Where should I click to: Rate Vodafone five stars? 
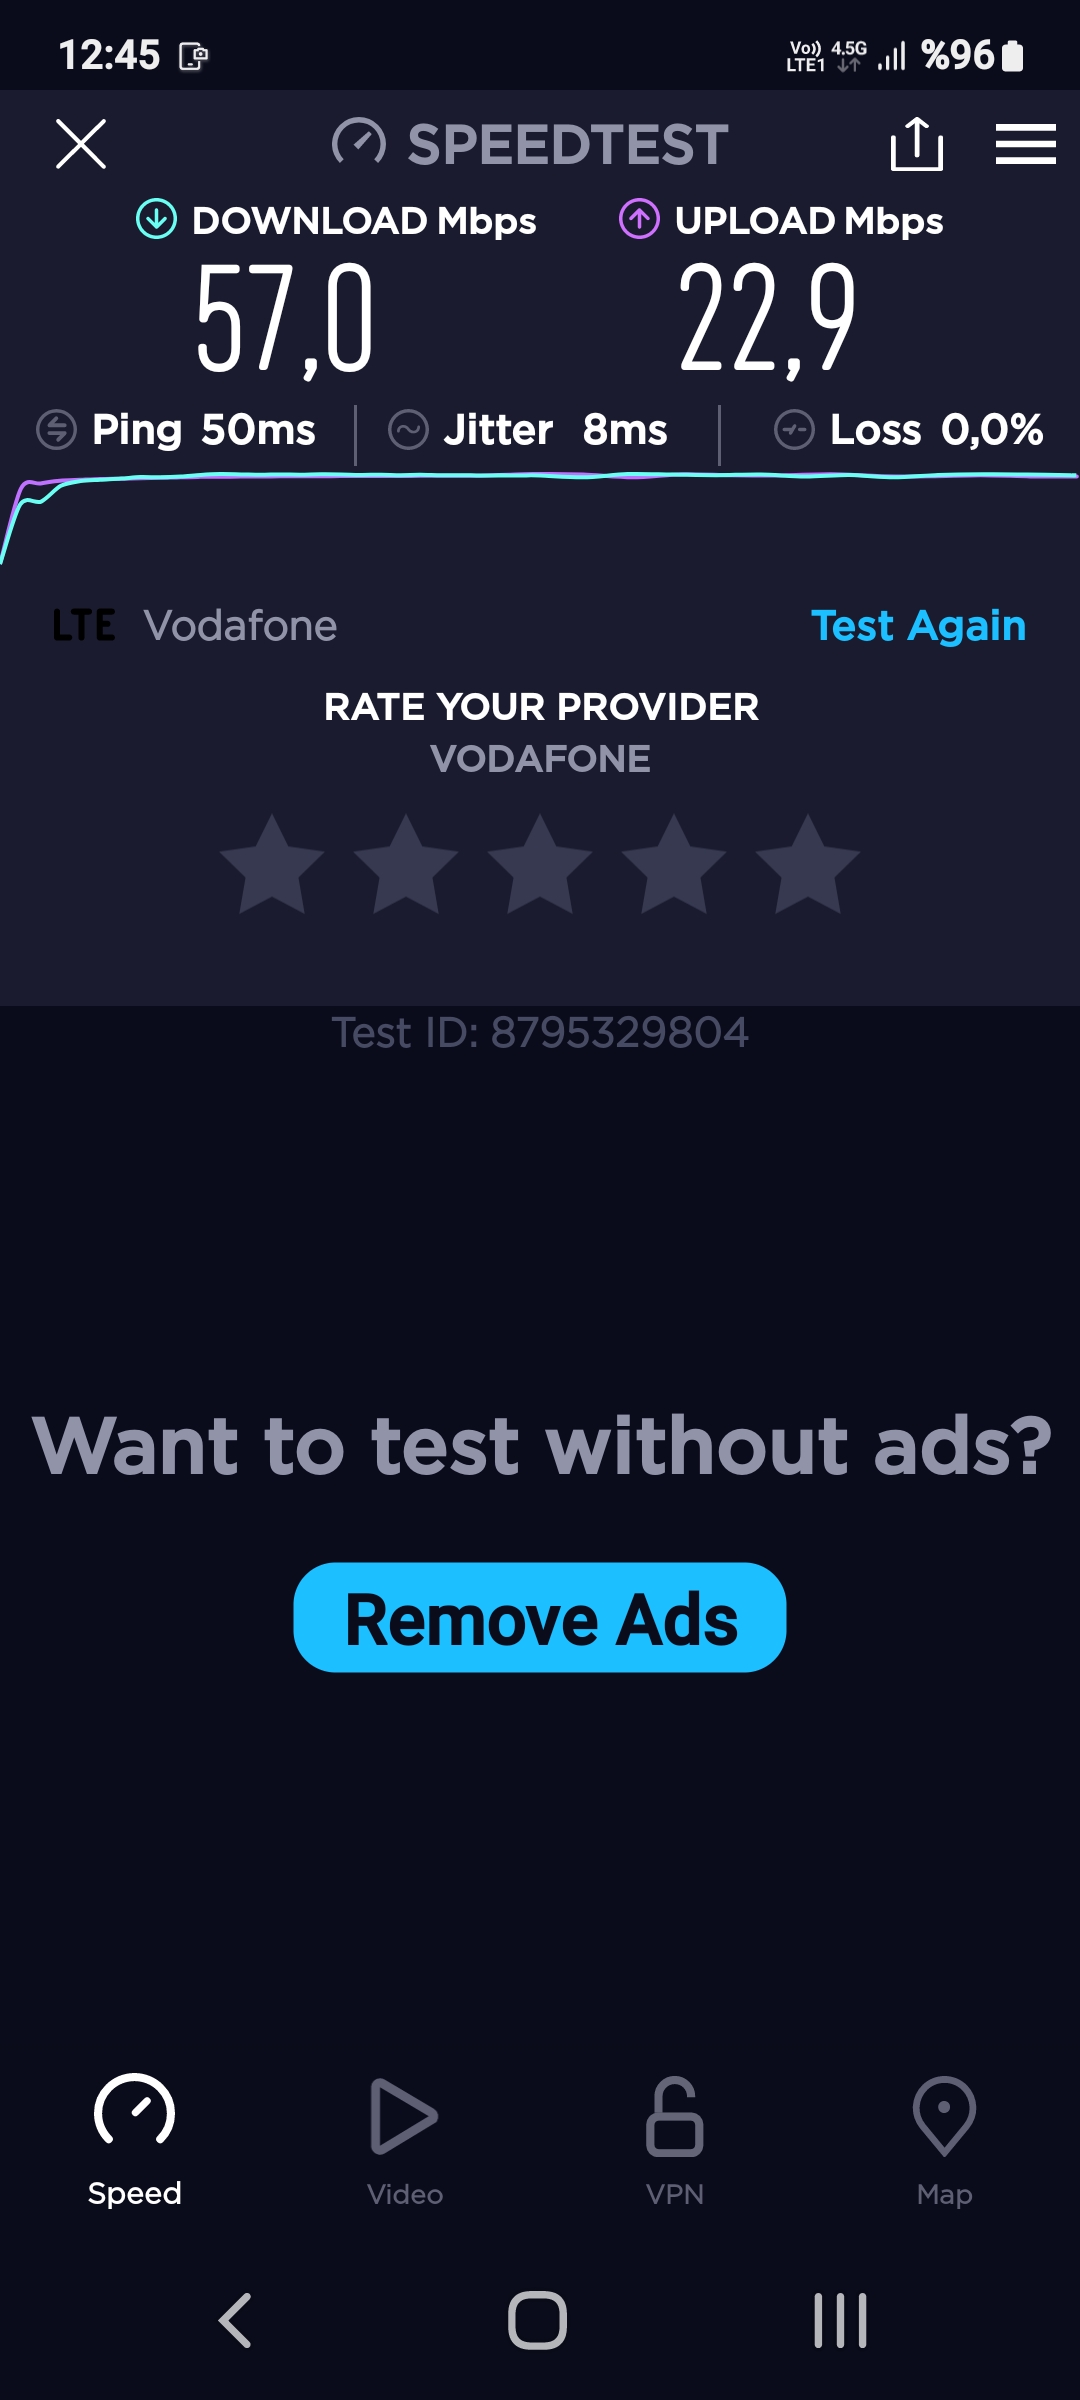808,865
